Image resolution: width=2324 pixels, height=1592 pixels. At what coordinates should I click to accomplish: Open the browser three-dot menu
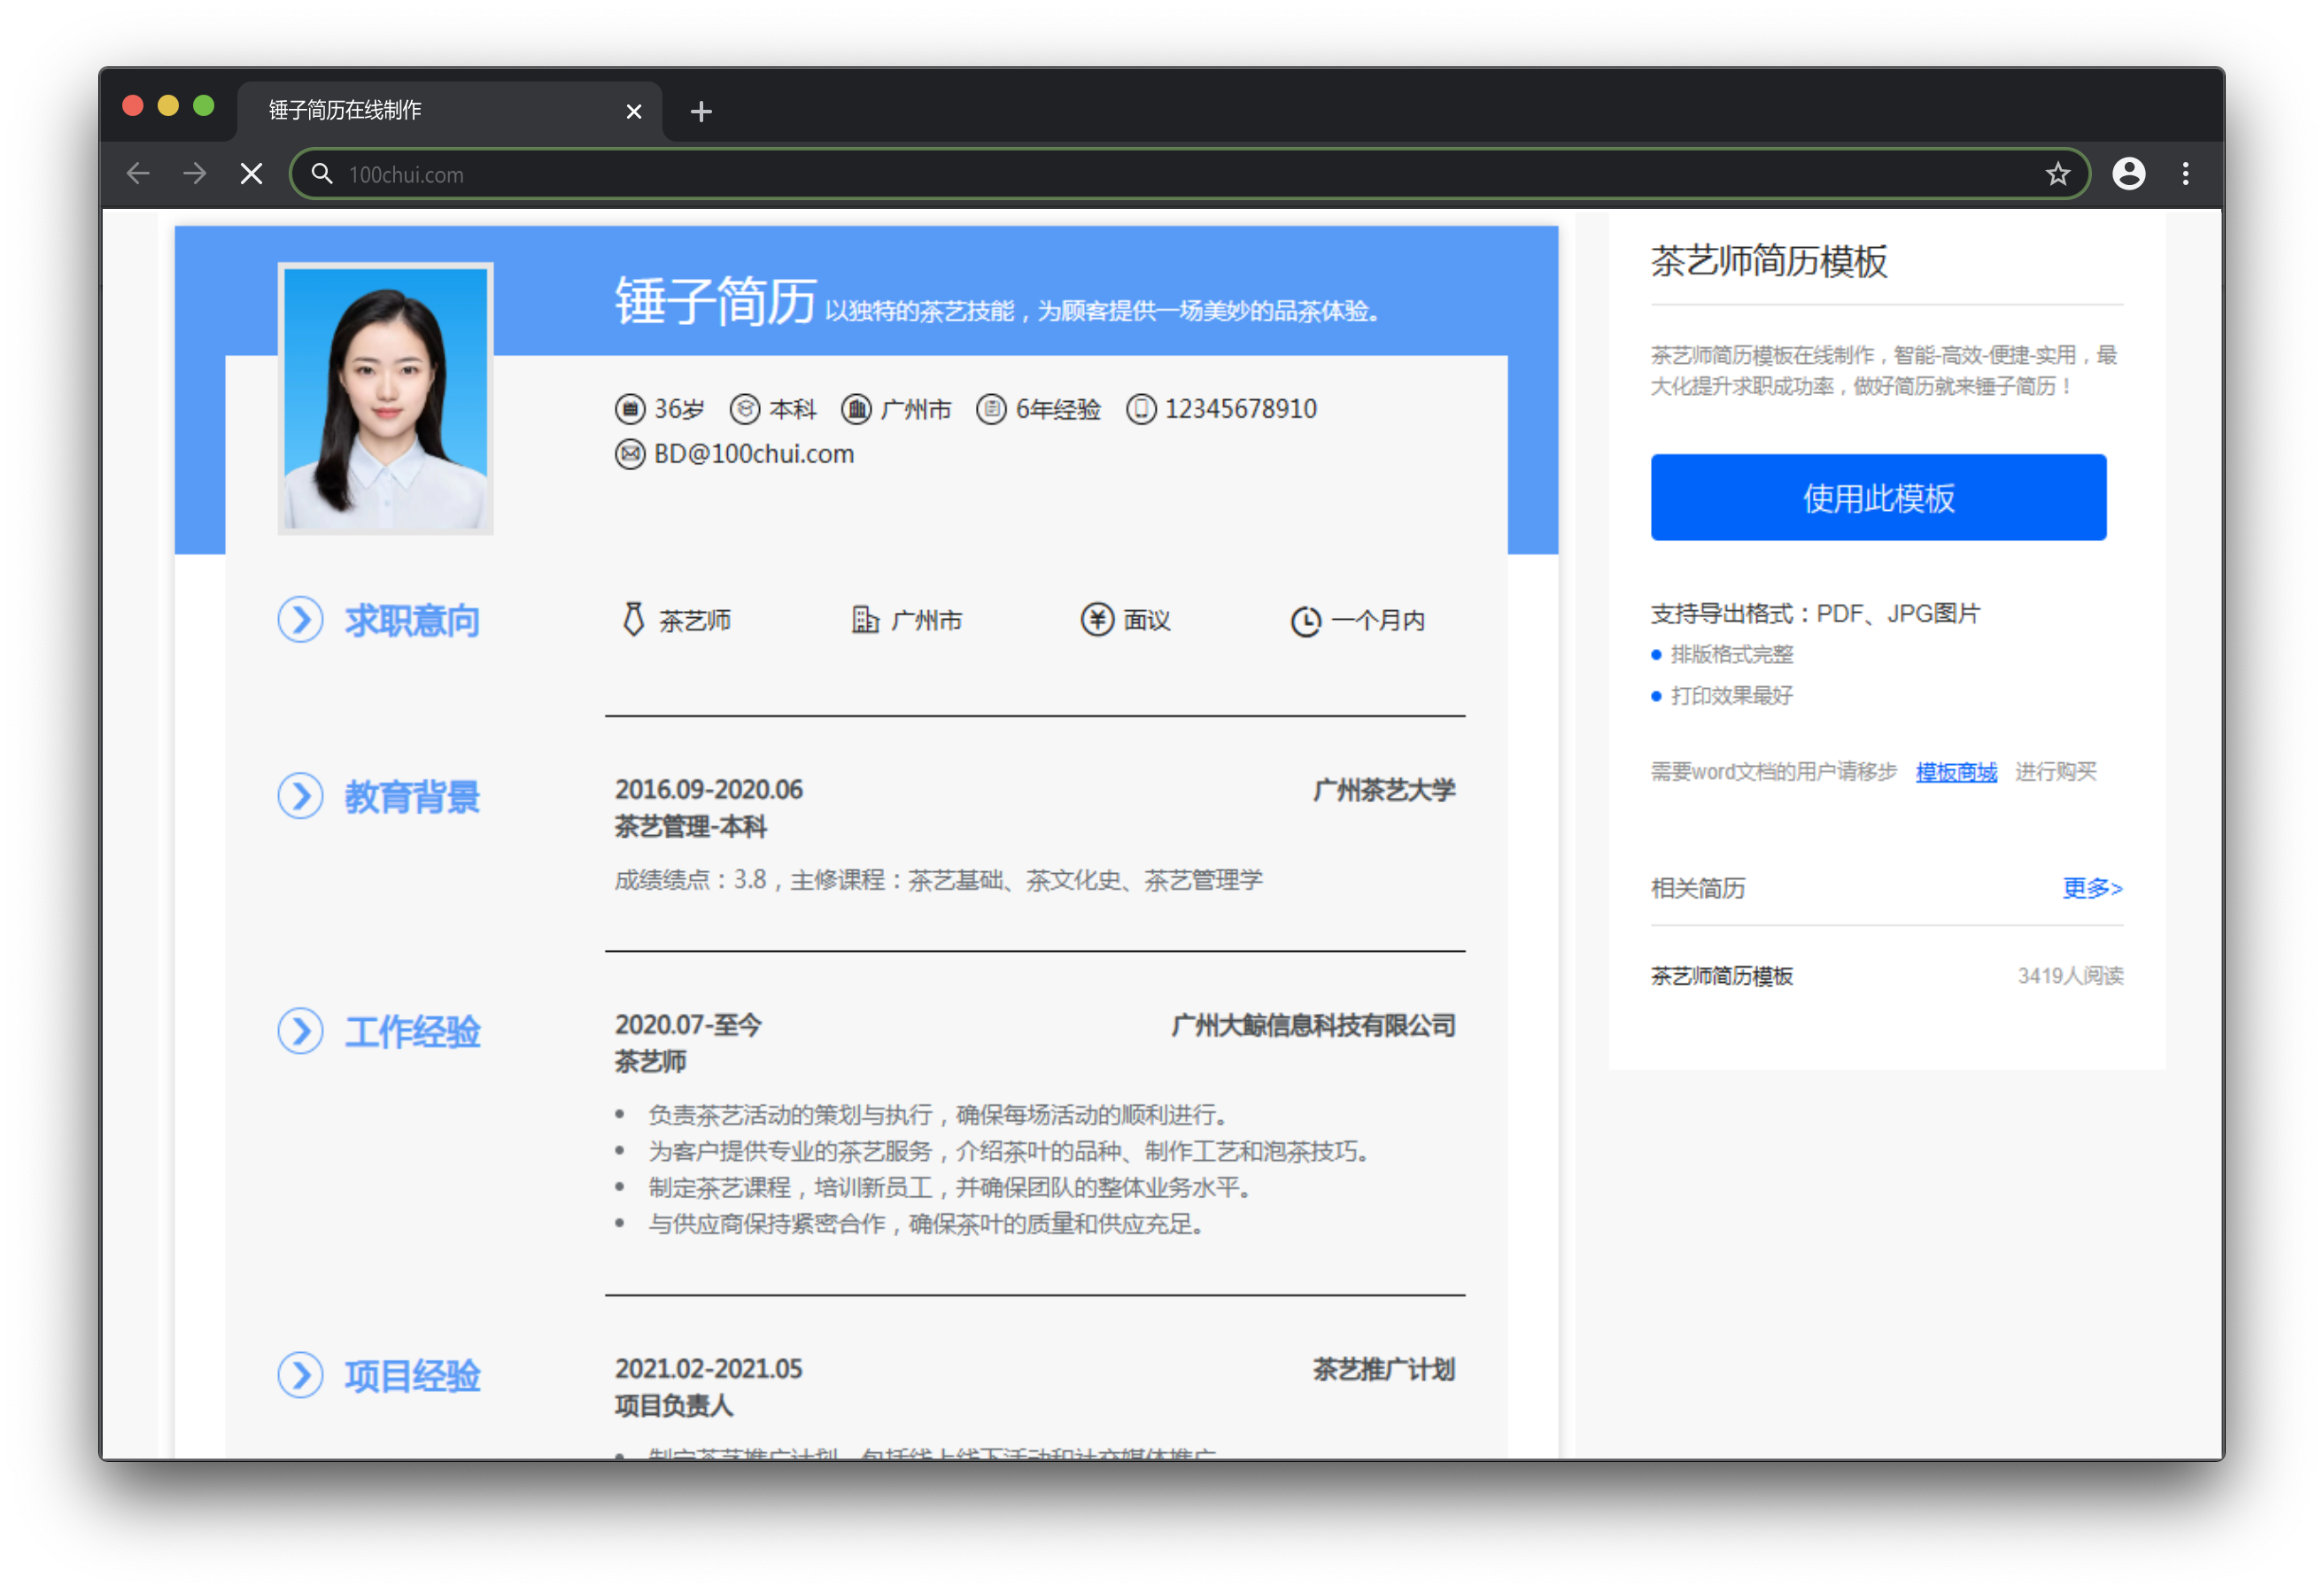[x=2186, y=174]
